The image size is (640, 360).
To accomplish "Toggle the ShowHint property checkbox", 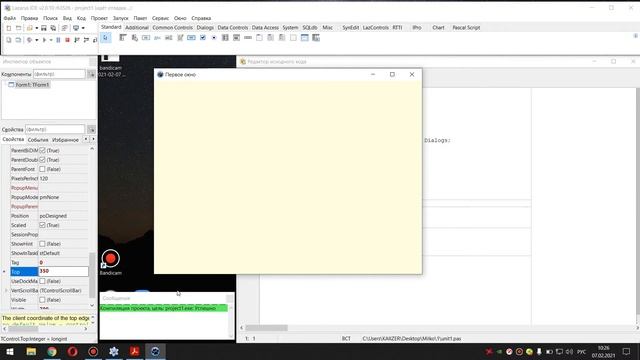I will [42, 244].
